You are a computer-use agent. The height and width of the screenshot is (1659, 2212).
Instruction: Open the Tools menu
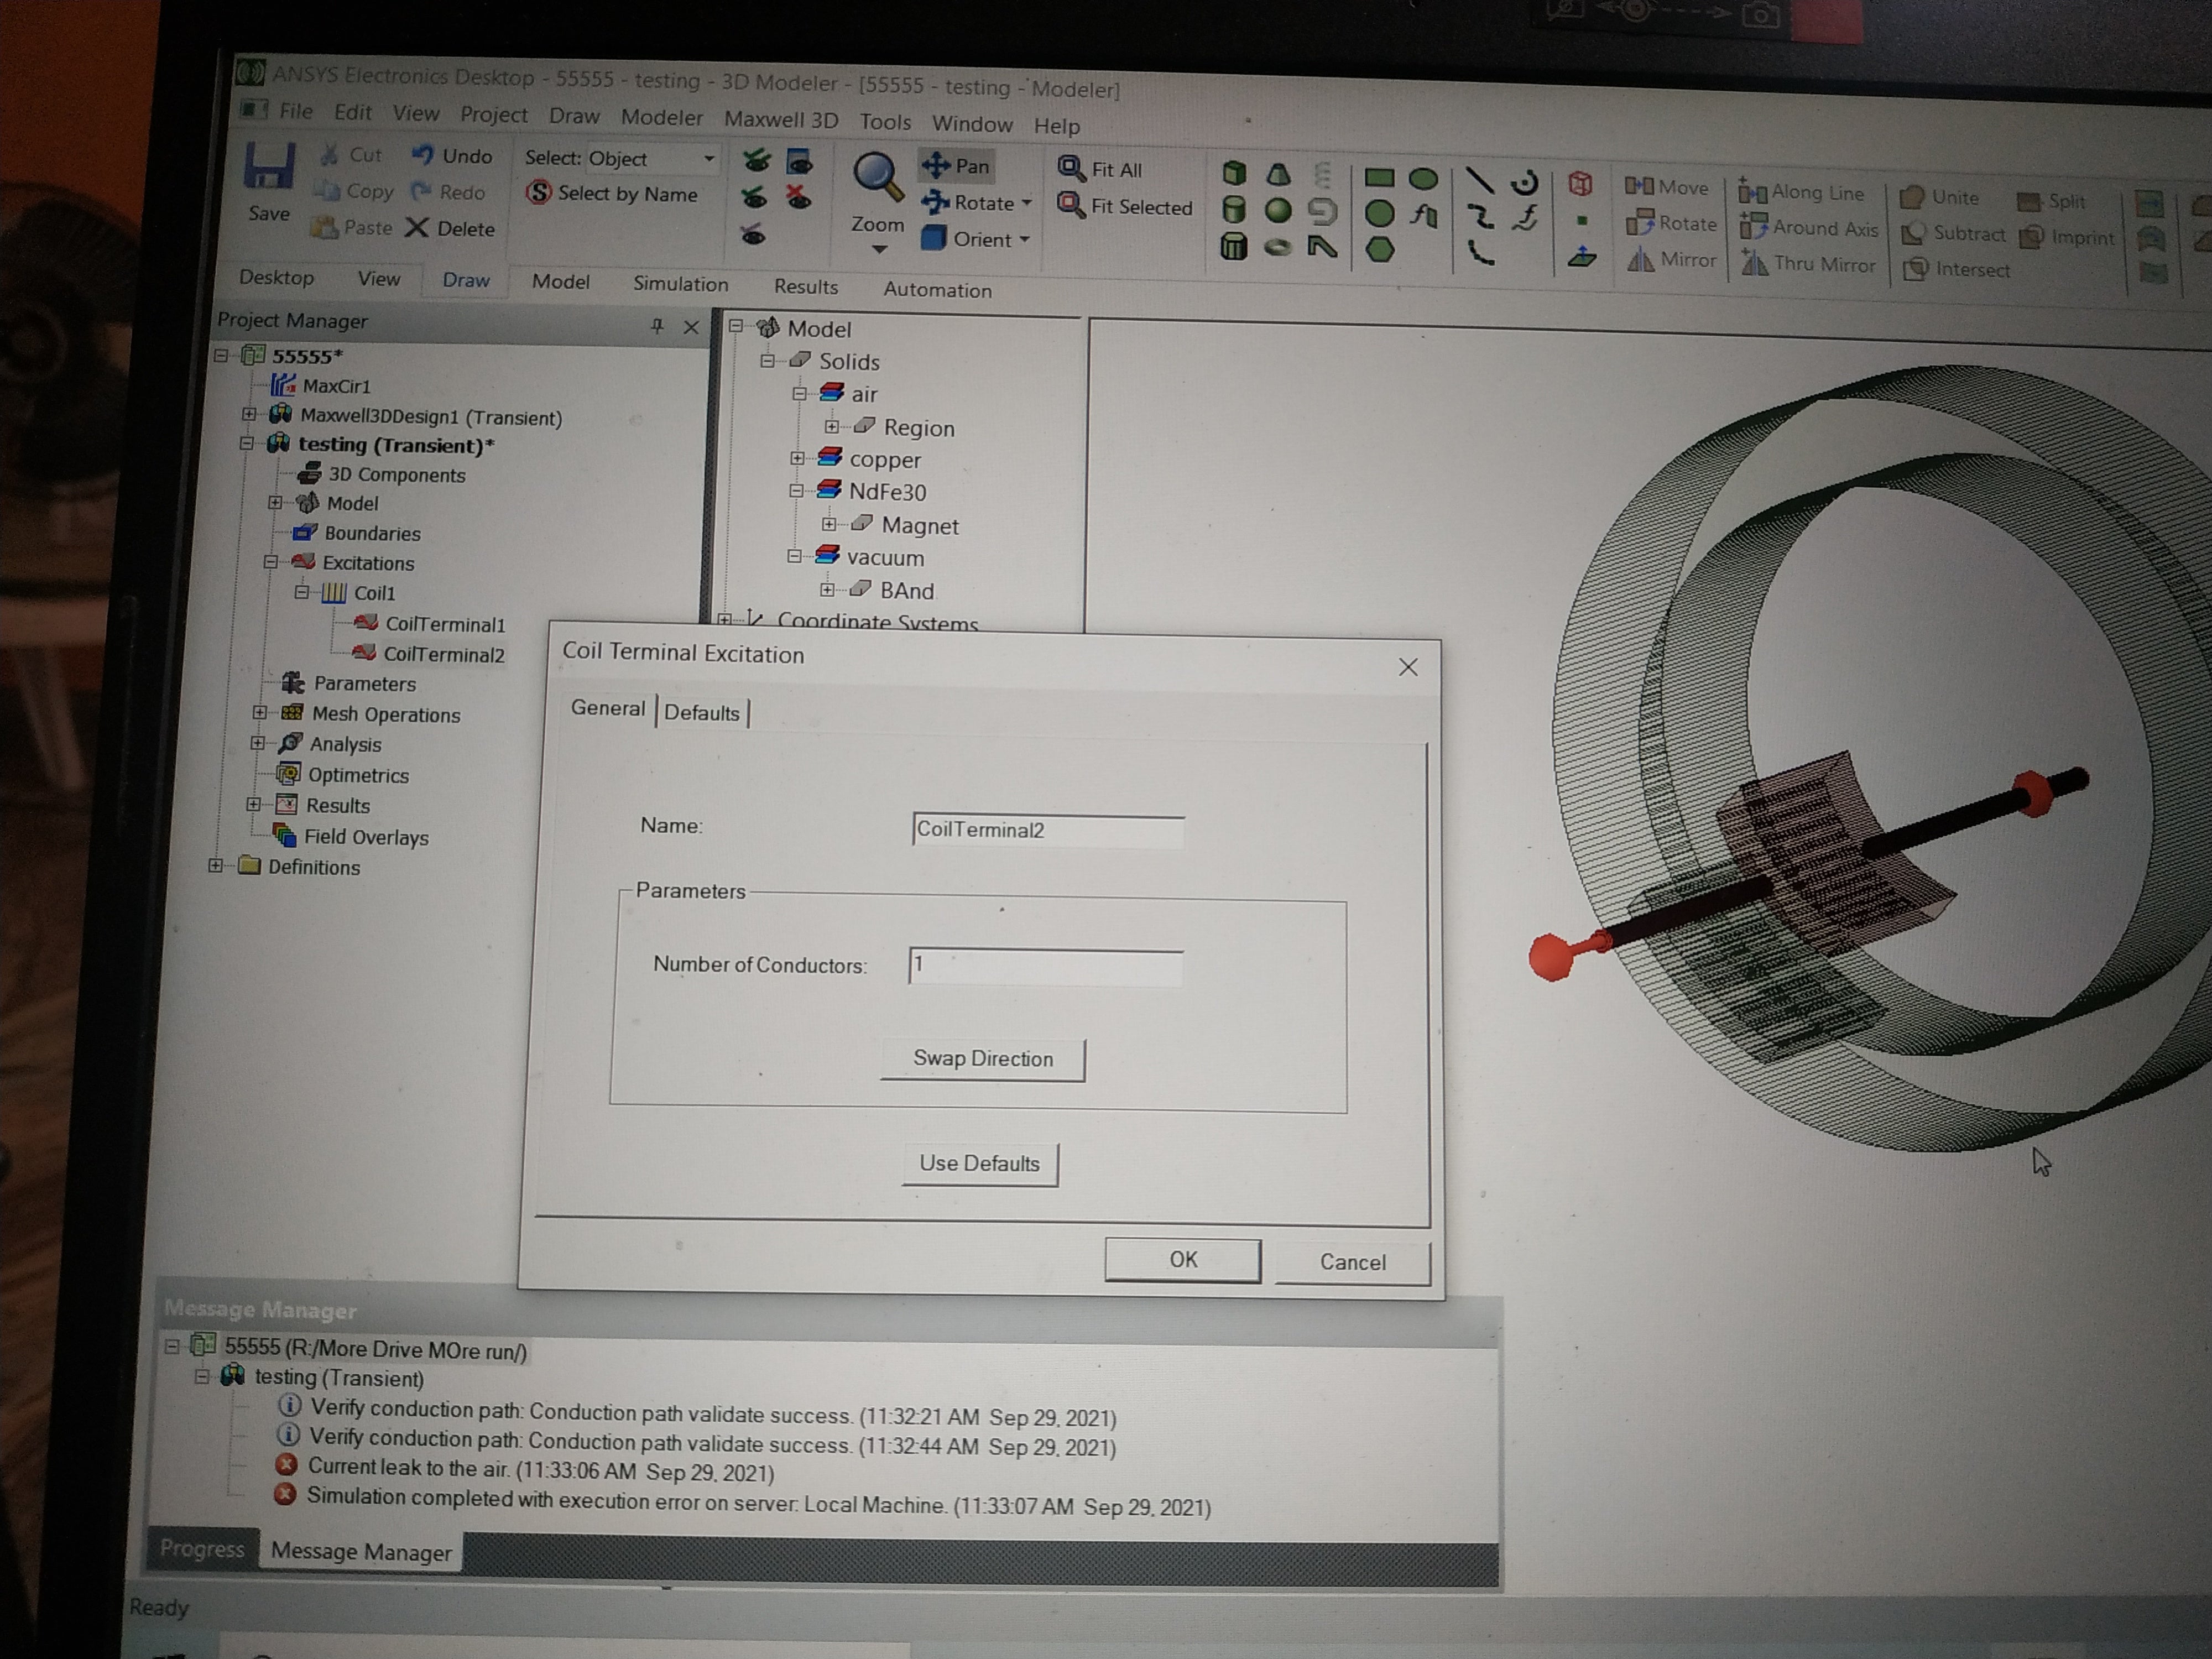[885, 122]
